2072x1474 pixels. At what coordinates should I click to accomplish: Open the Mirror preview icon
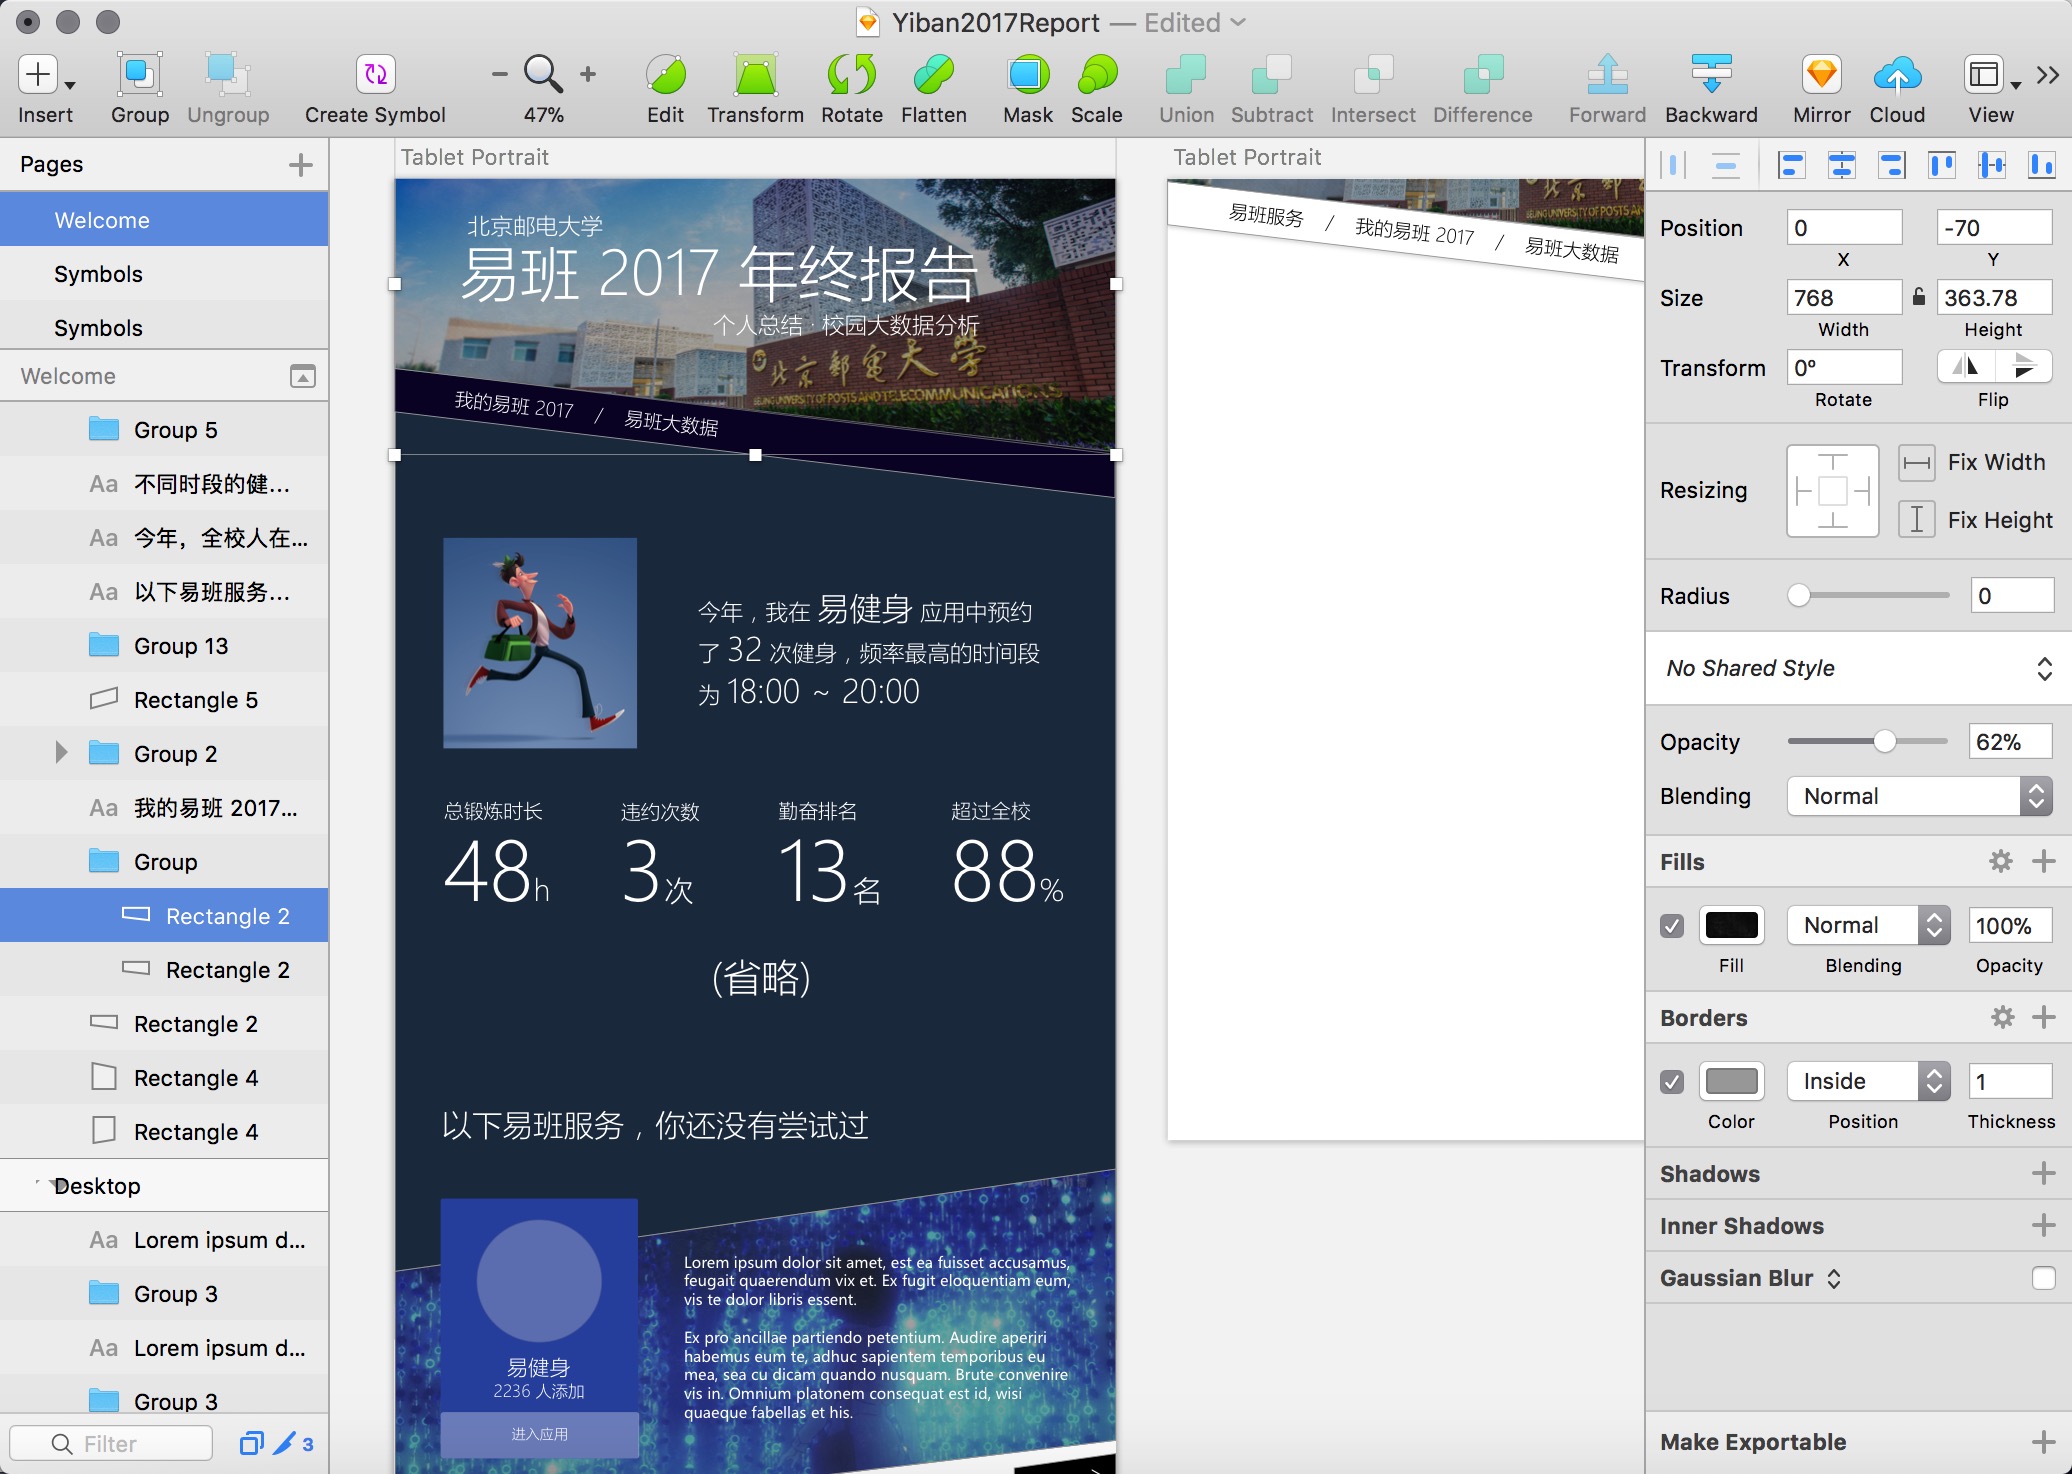(1821, 74)
